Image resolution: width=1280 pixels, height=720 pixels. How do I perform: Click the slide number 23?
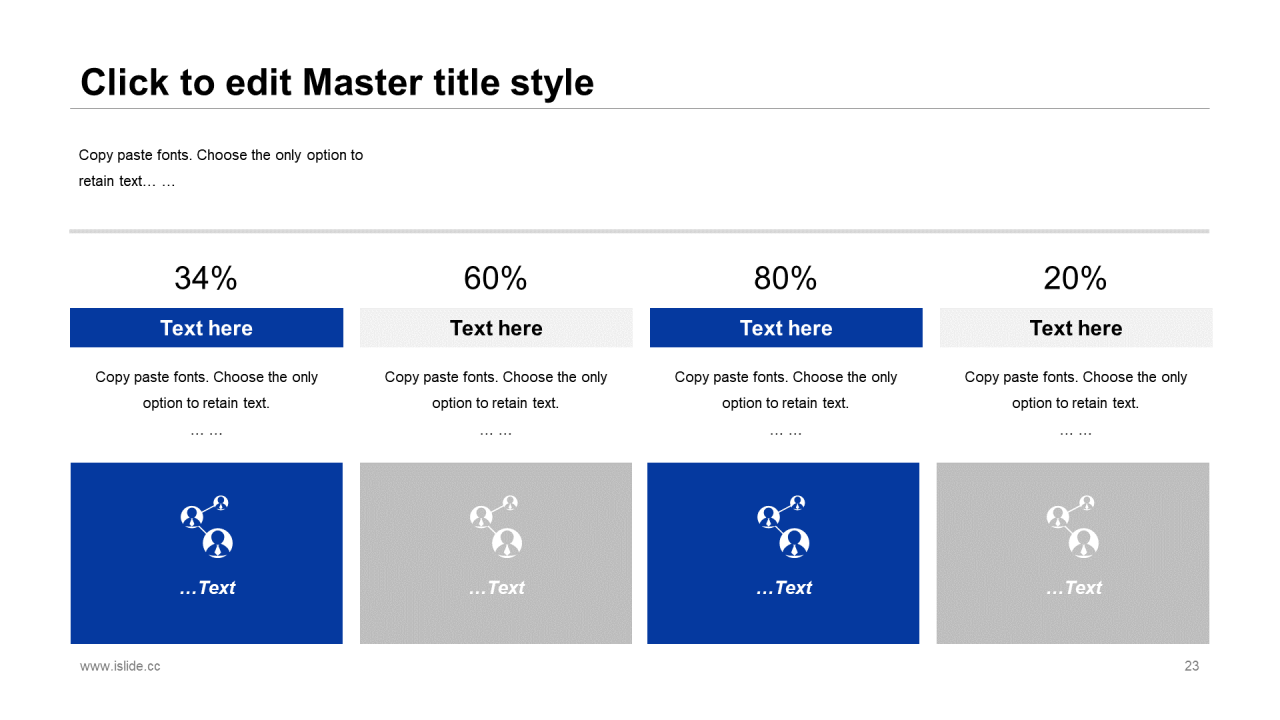pos(1191,666)
